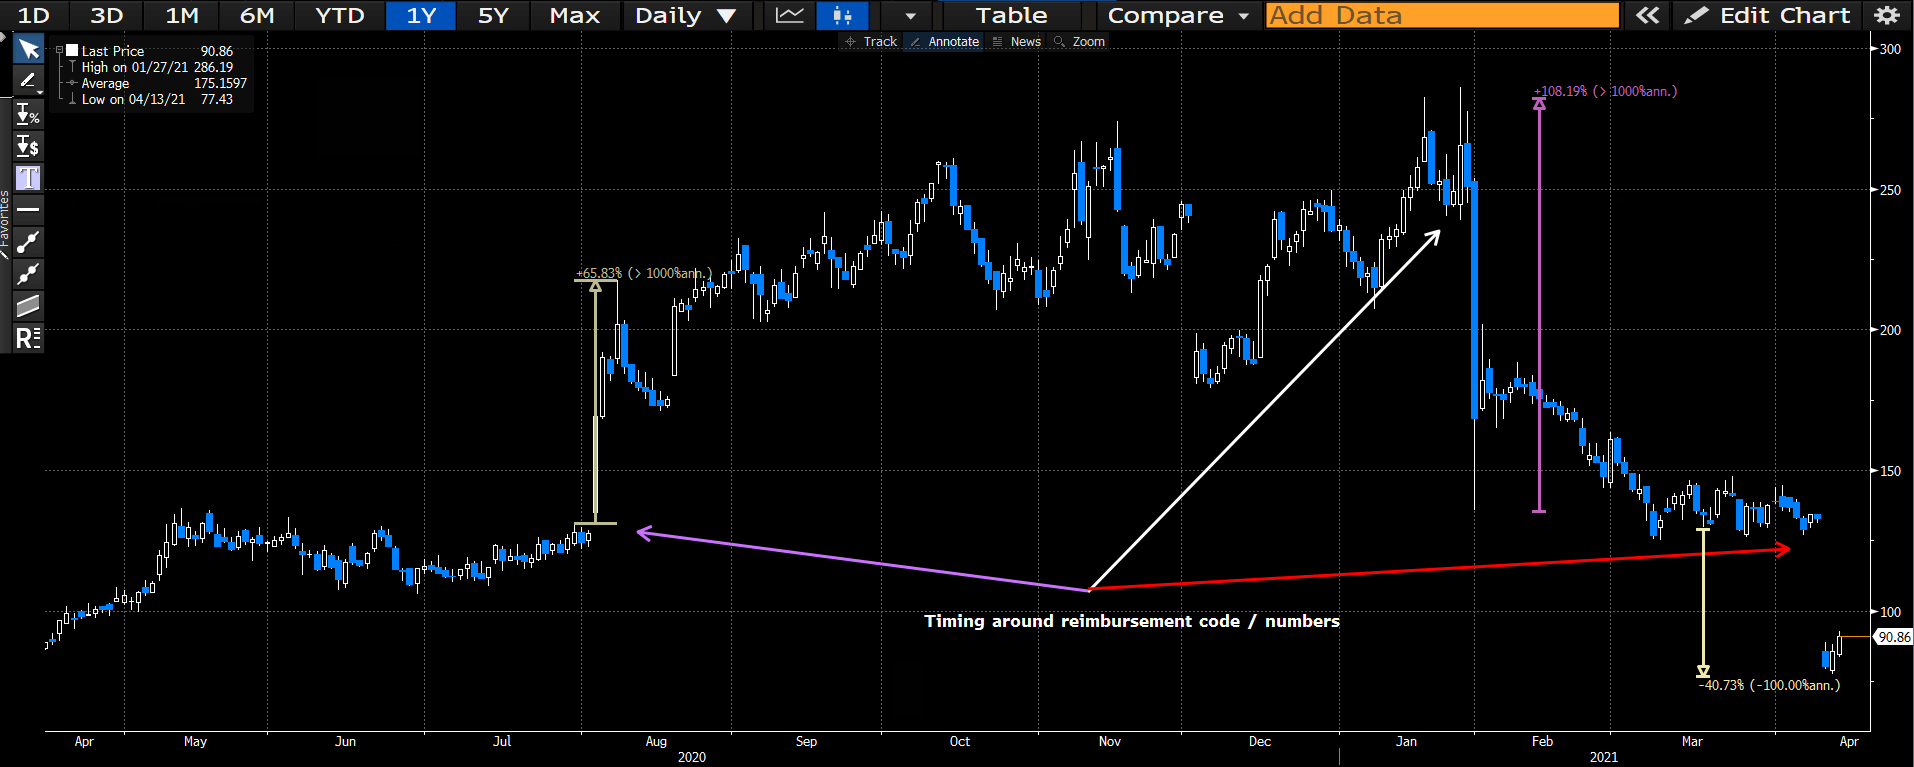This screenshot has width=1914, height=767.
Task: Enable Track mode
Action: [871, 42]
